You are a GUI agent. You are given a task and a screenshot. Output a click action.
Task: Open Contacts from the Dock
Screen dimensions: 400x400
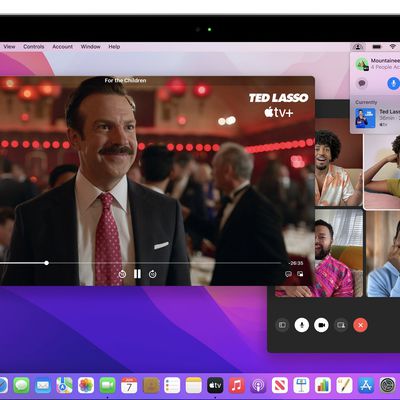point(151,386)
